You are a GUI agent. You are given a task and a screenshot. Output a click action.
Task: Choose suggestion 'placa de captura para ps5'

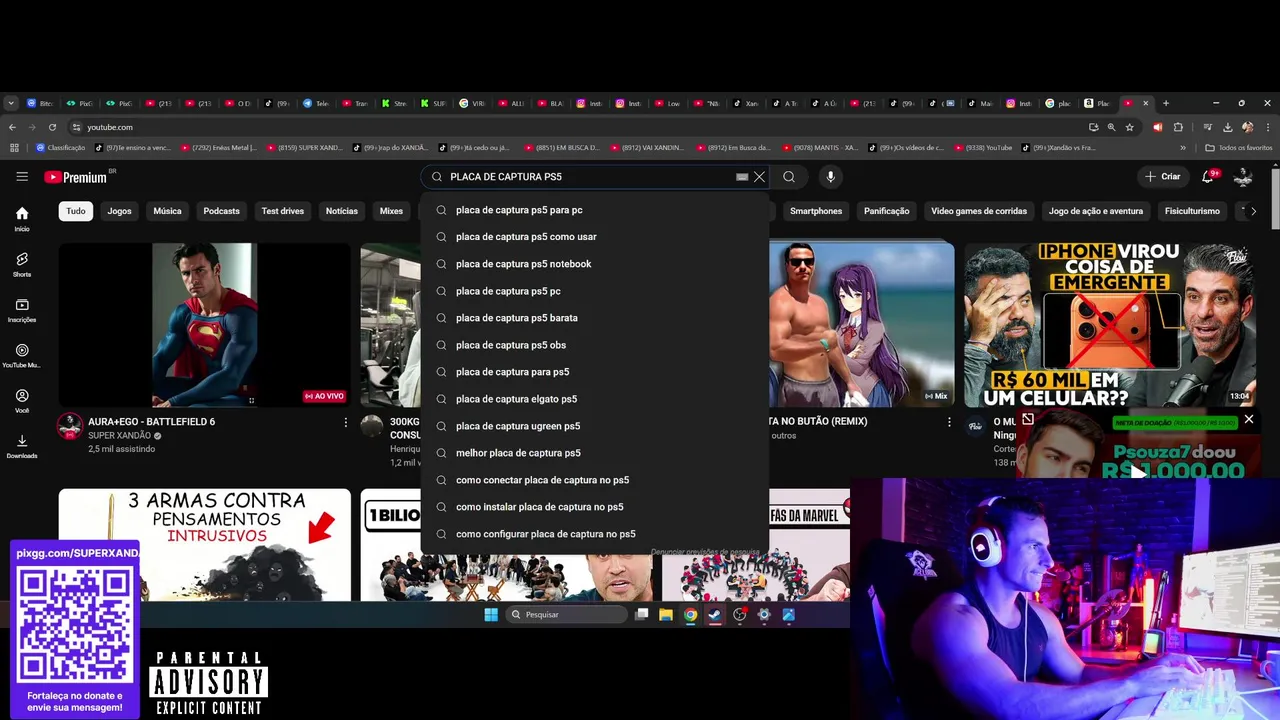595,372
